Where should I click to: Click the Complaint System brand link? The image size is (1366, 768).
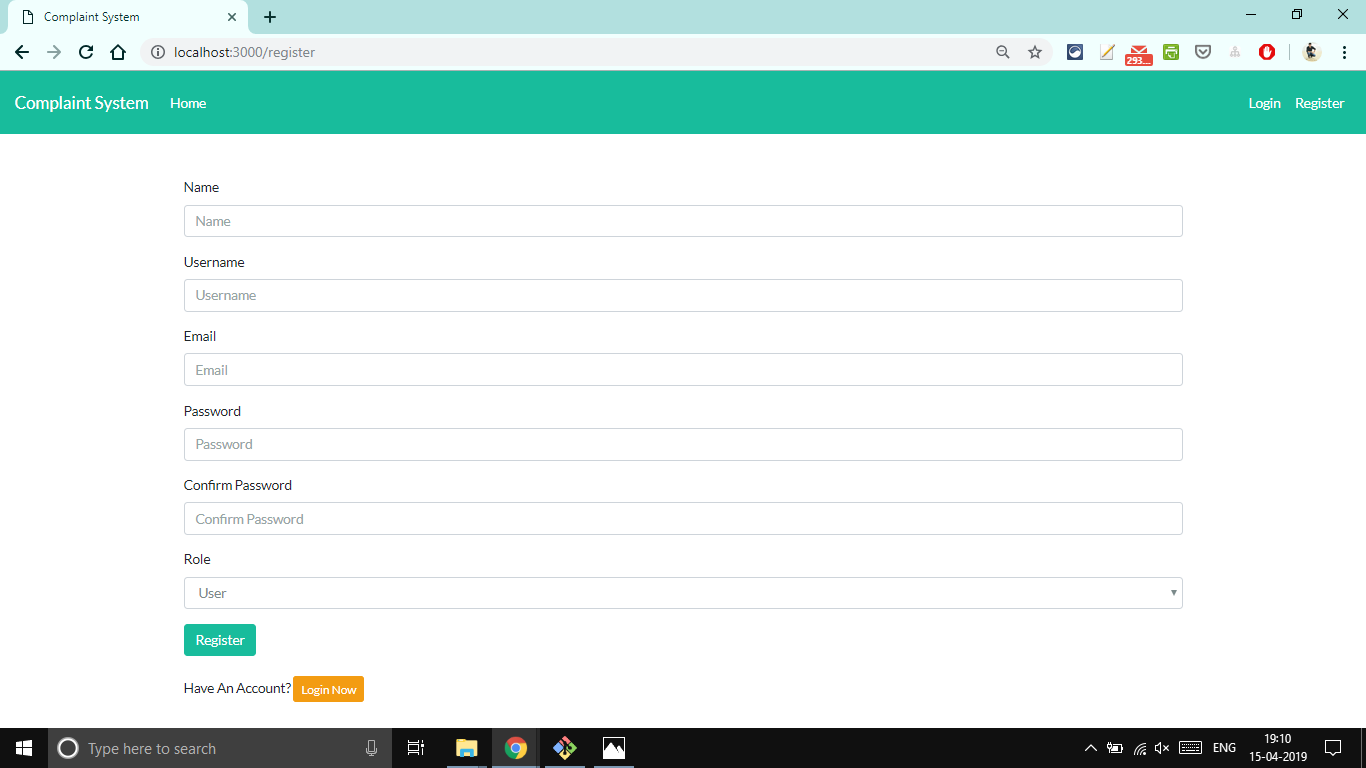tap(82, 103)
